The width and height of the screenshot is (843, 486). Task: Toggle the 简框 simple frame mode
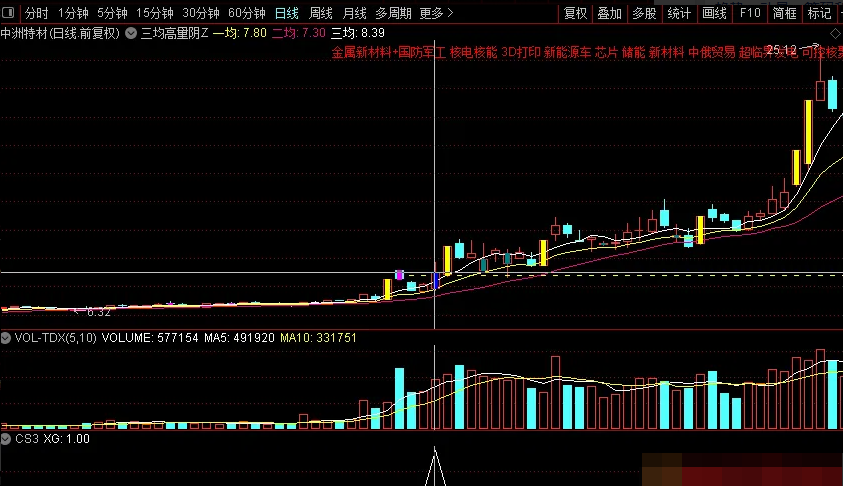coord(784,13)
